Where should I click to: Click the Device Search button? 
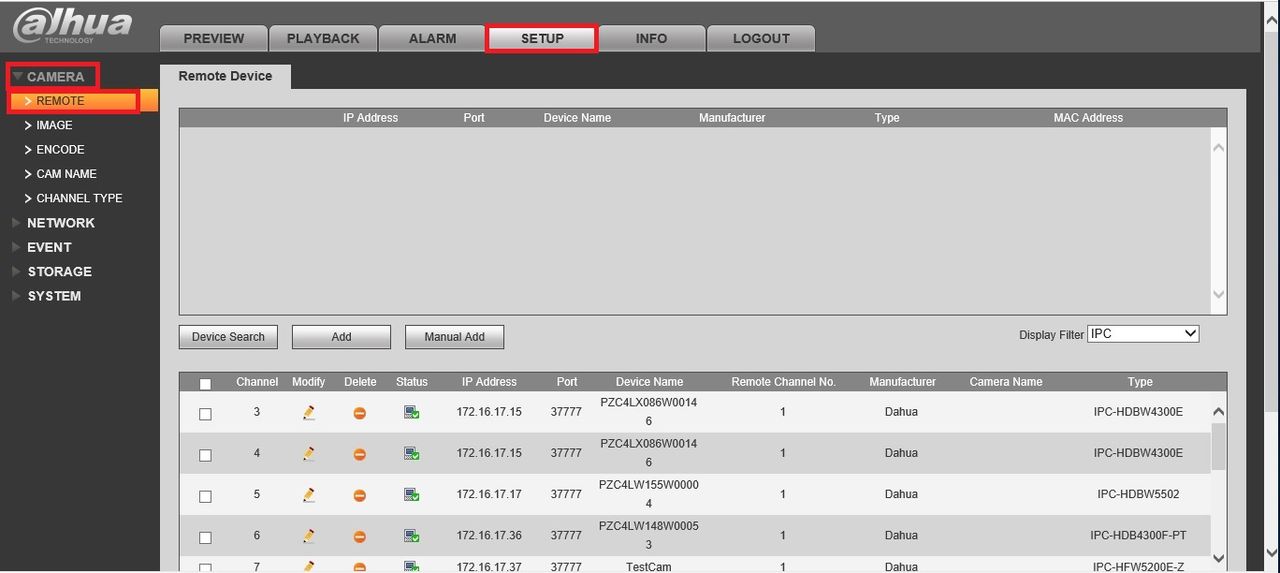(x=228, y=337)
